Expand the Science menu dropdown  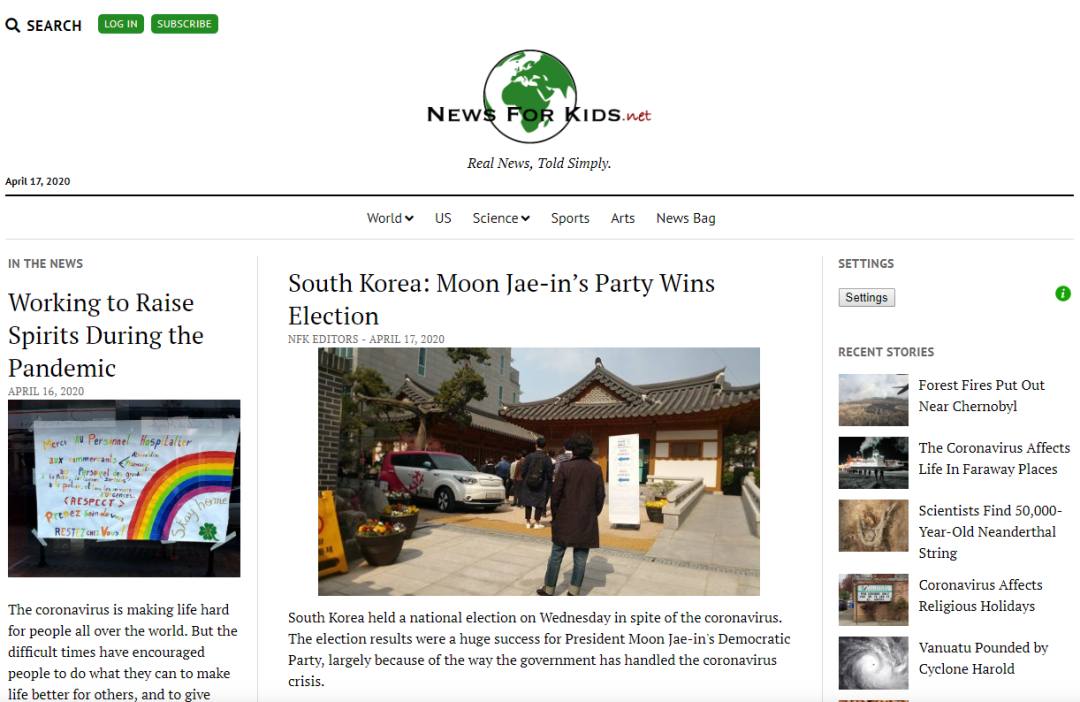[x=501, y=218]
